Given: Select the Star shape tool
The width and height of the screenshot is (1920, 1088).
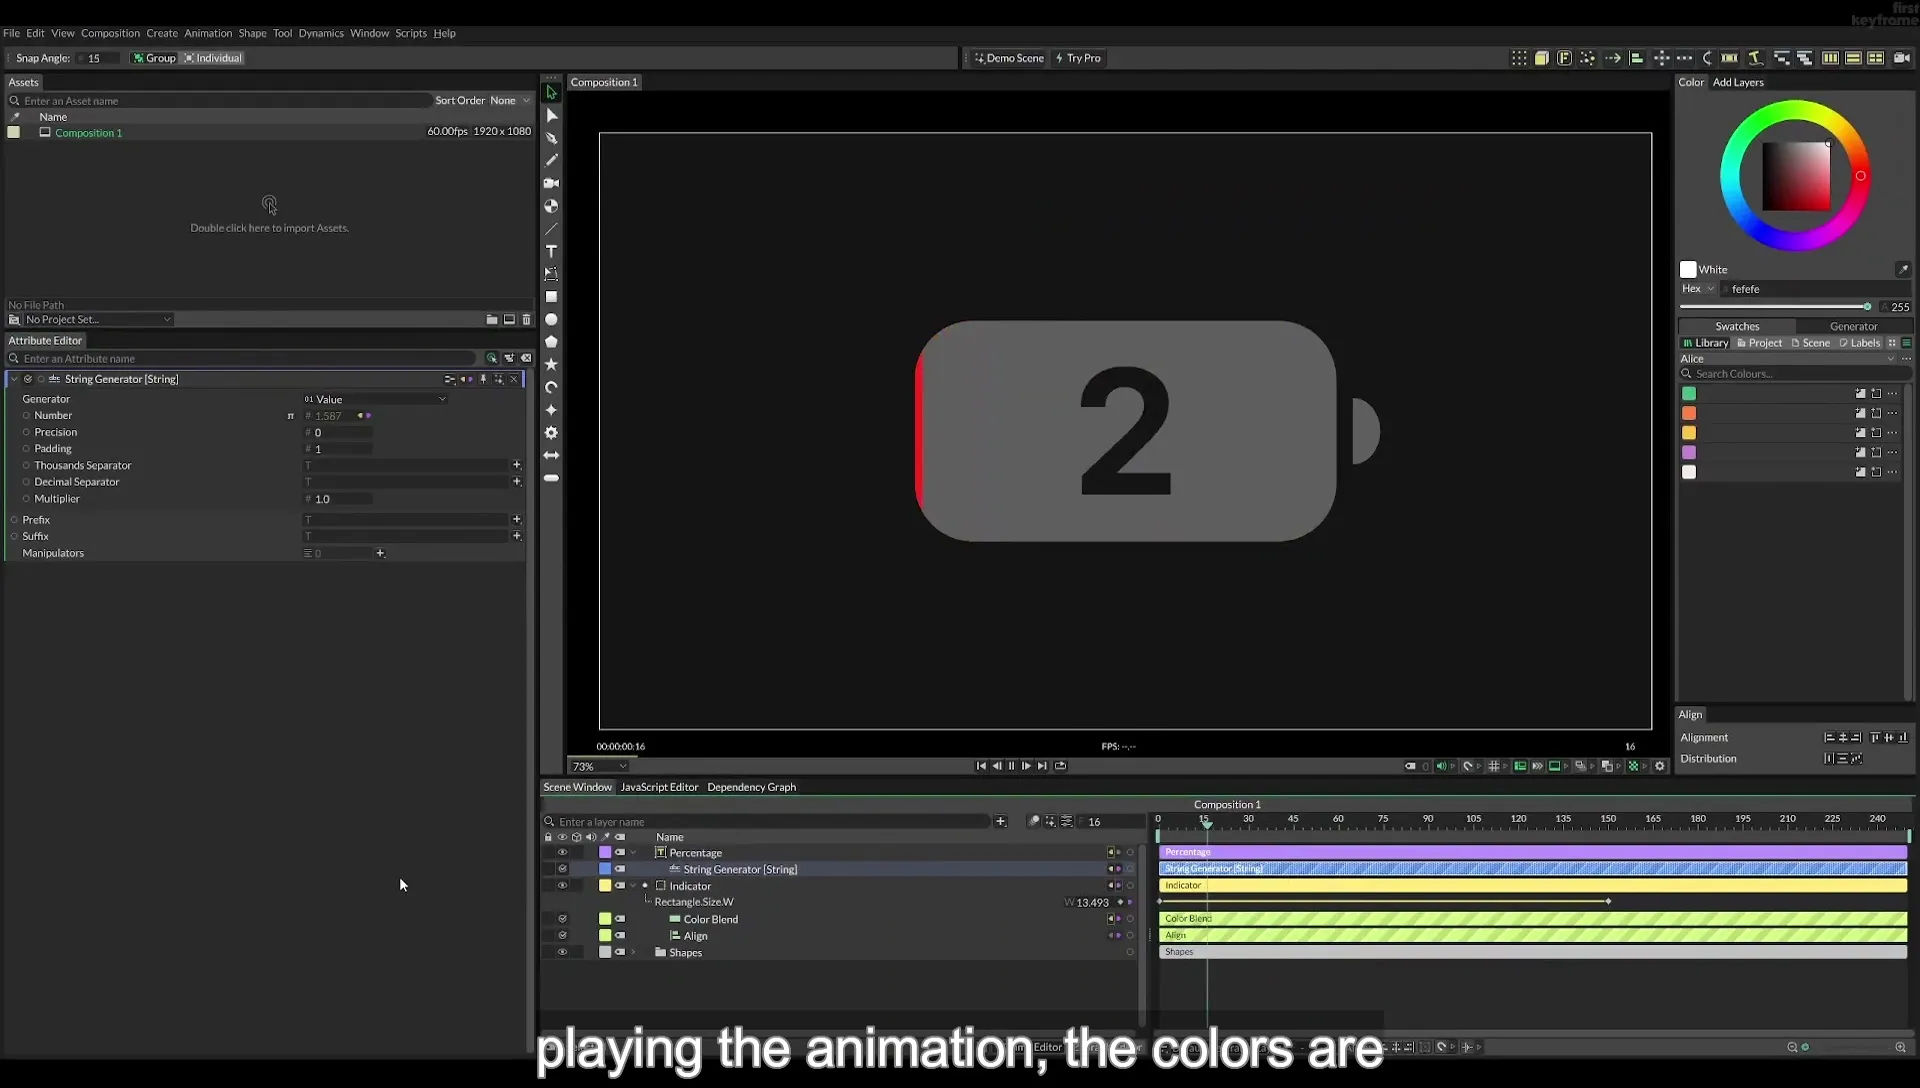Looking at the screenshot, I should point(551,364).
